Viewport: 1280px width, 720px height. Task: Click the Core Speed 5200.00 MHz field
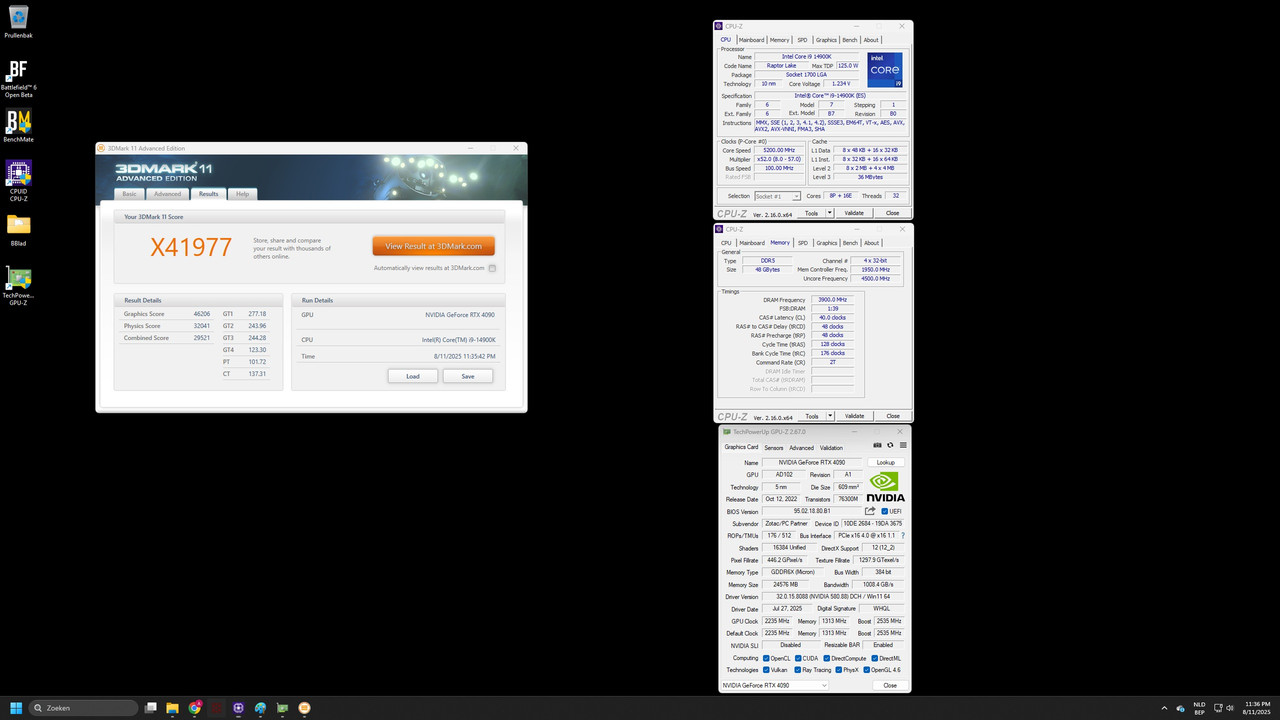click(x=781, y=150)
